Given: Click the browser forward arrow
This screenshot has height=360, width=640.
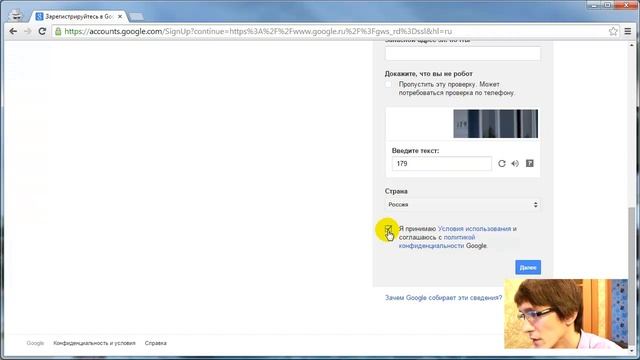Looking at the screenshot, I should [27, 31].
